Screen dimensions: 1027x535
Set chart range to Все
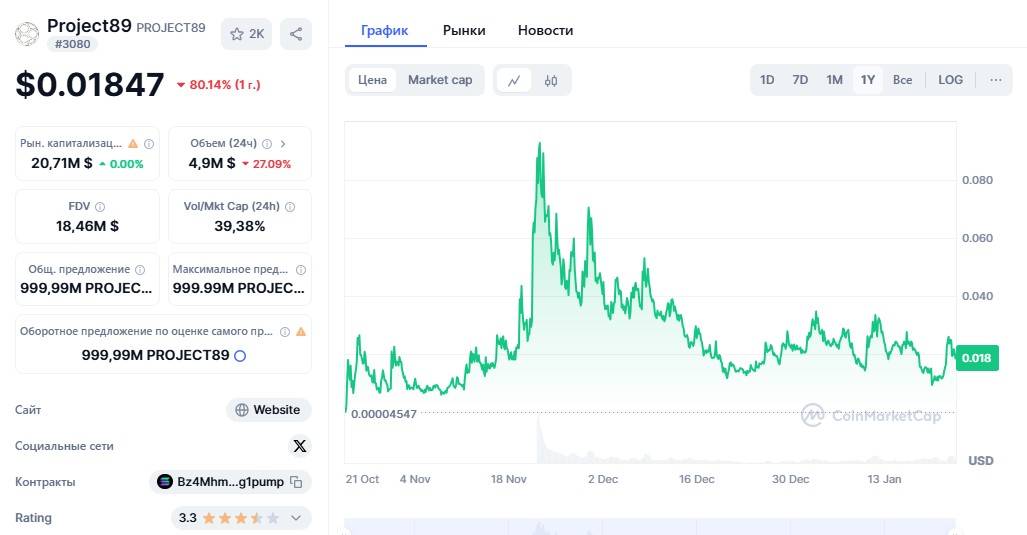coord(903,80)
